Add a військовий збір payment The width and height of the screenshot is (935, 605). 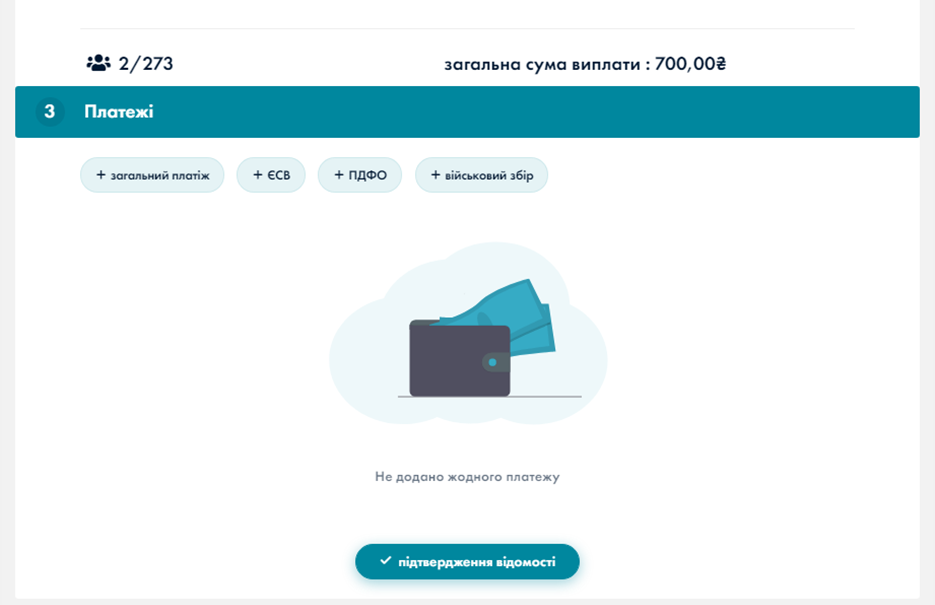click(482, 175)
